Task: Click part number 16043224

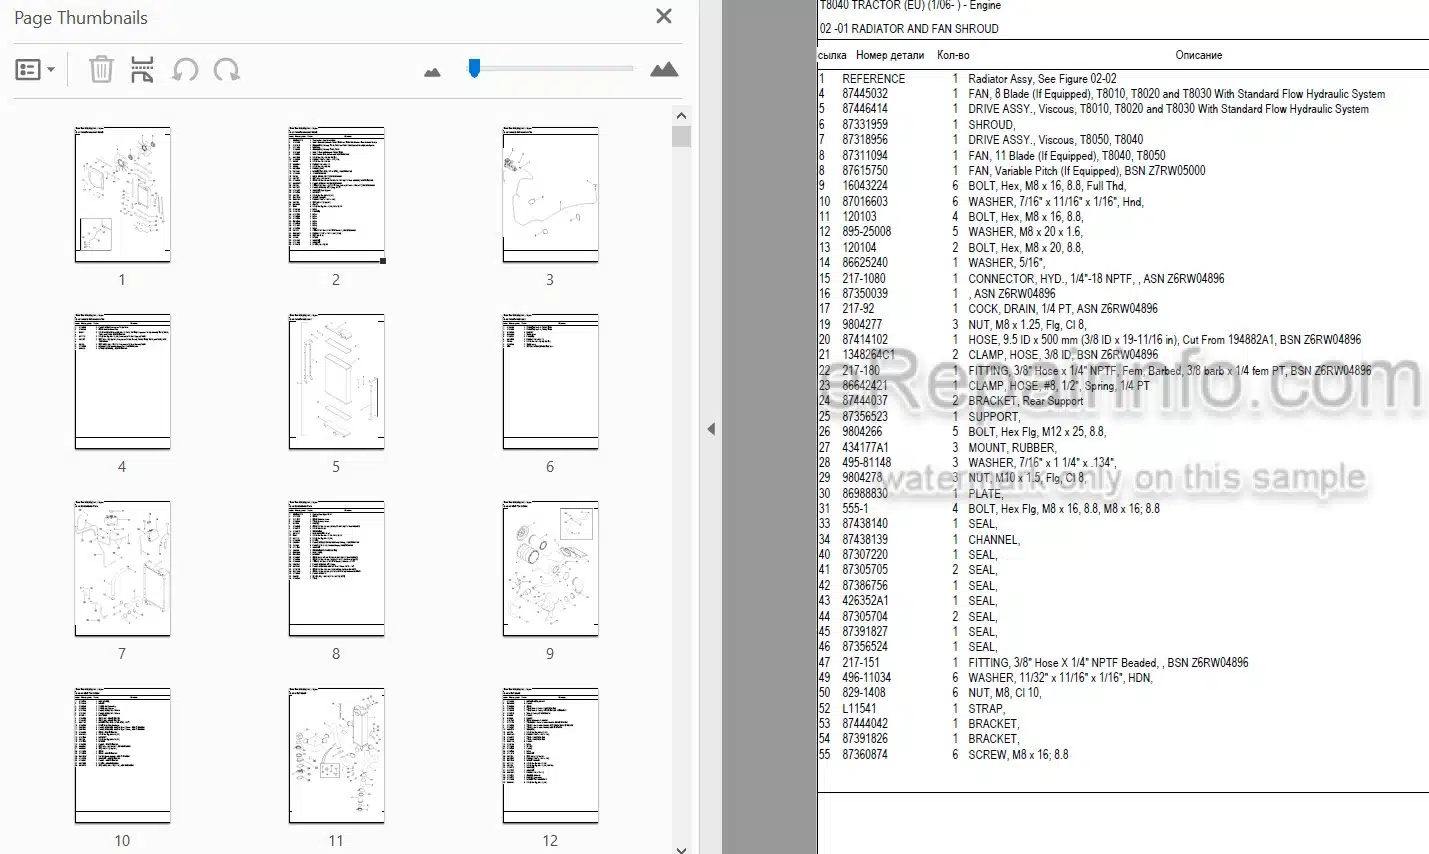Action: pos(865,186)
